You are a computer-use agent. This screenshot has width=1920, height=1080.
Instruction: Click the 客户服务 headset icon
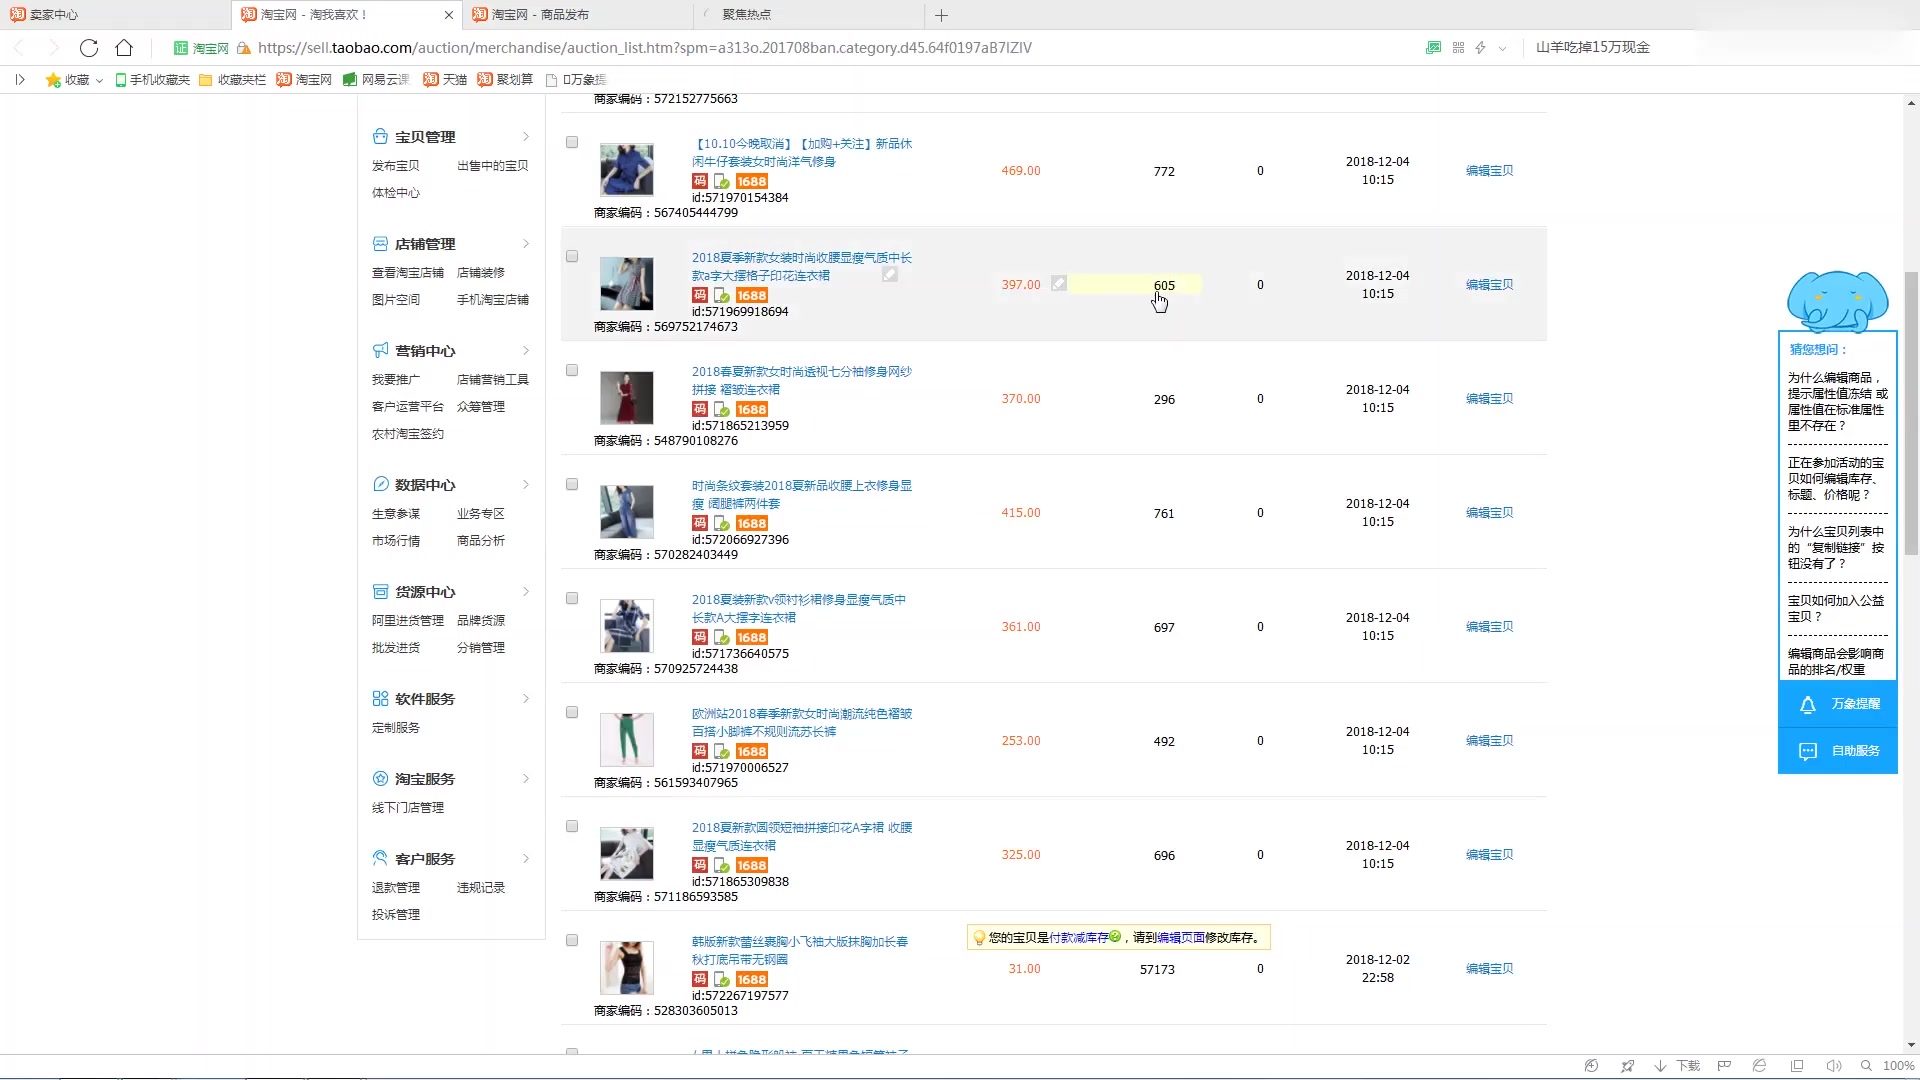pyautogui.click(x=380, y=859)
